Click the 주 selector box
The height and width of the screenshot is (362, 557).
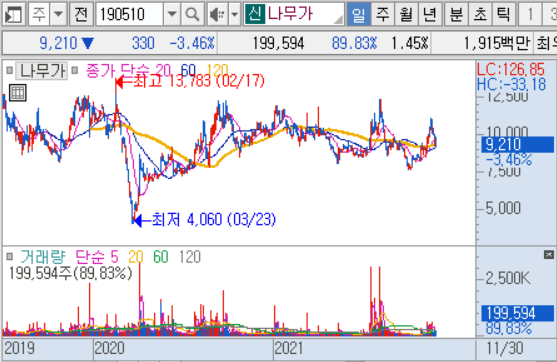(x=39, y=14)
